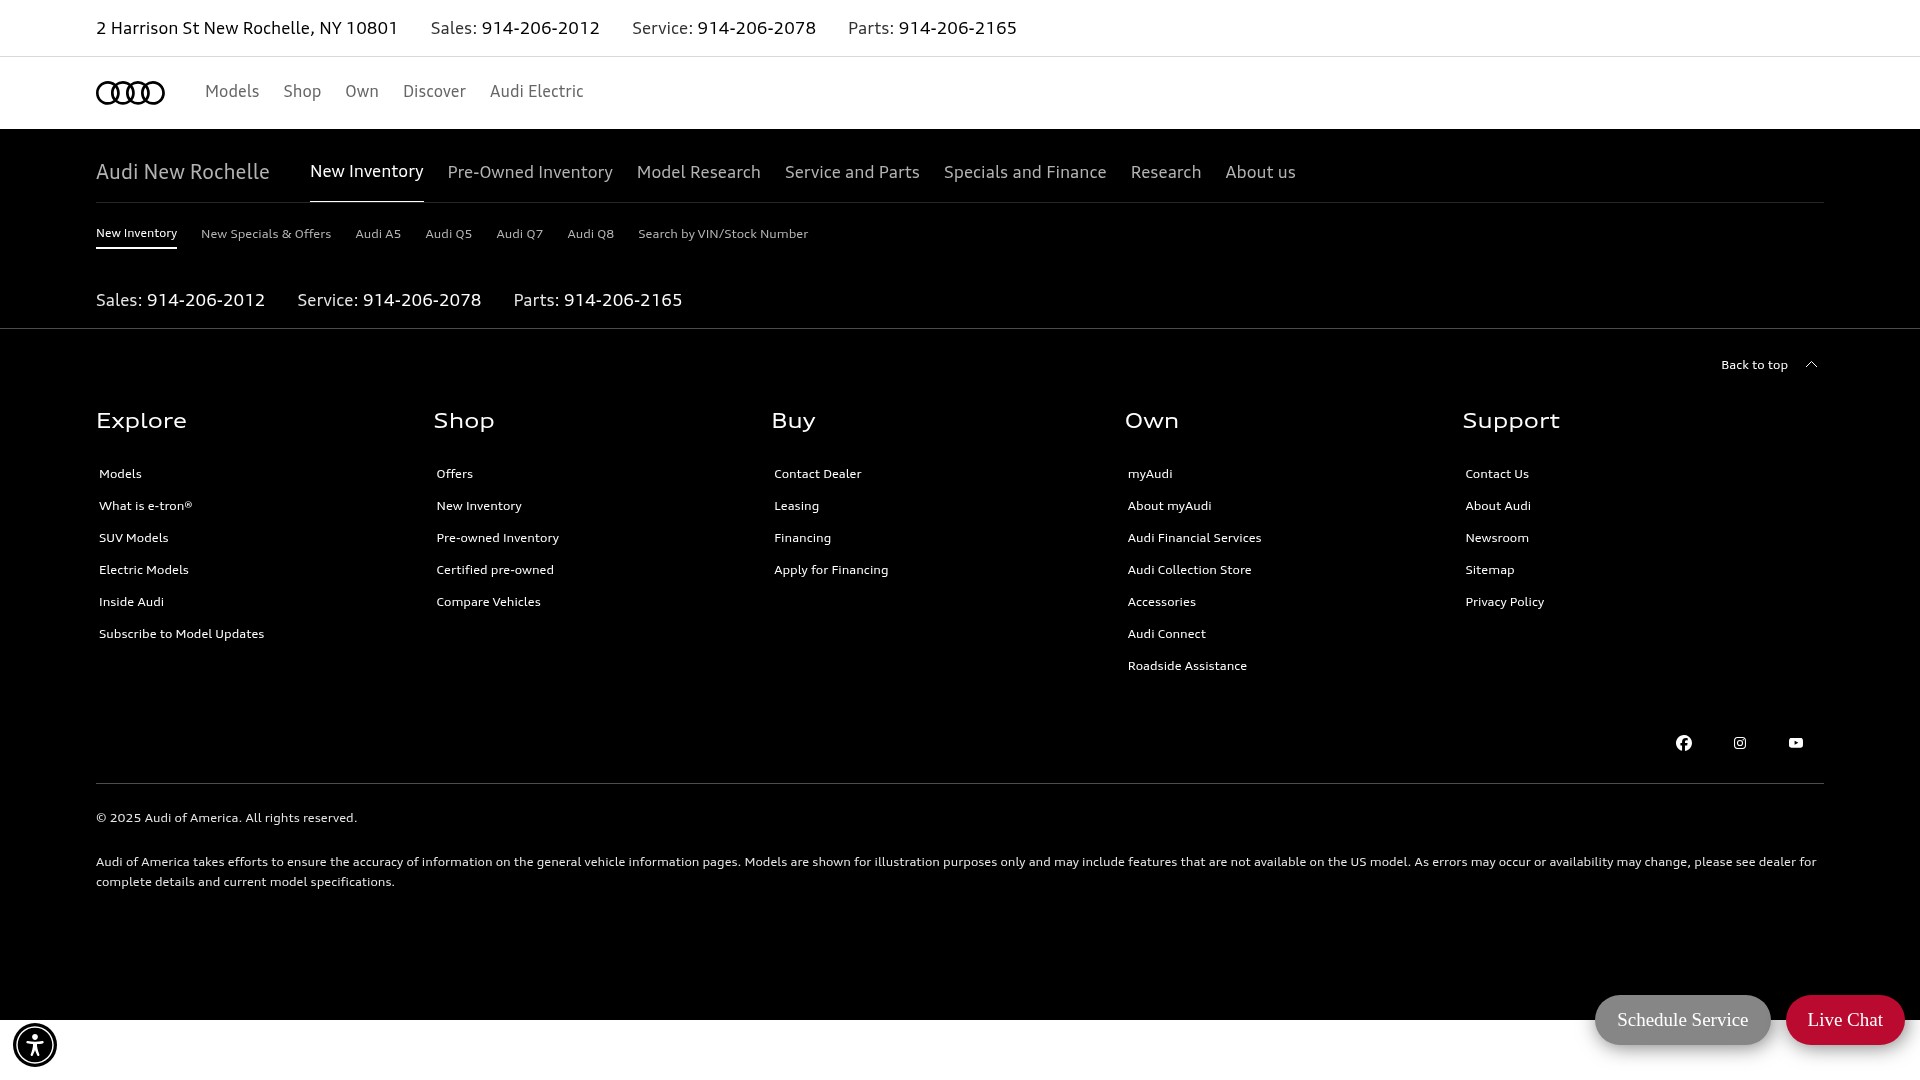Open Certified pre-owned footer link
The height and width of the screenshot is (1080, 1920).
pyautogui.click(x=494, y=570)
